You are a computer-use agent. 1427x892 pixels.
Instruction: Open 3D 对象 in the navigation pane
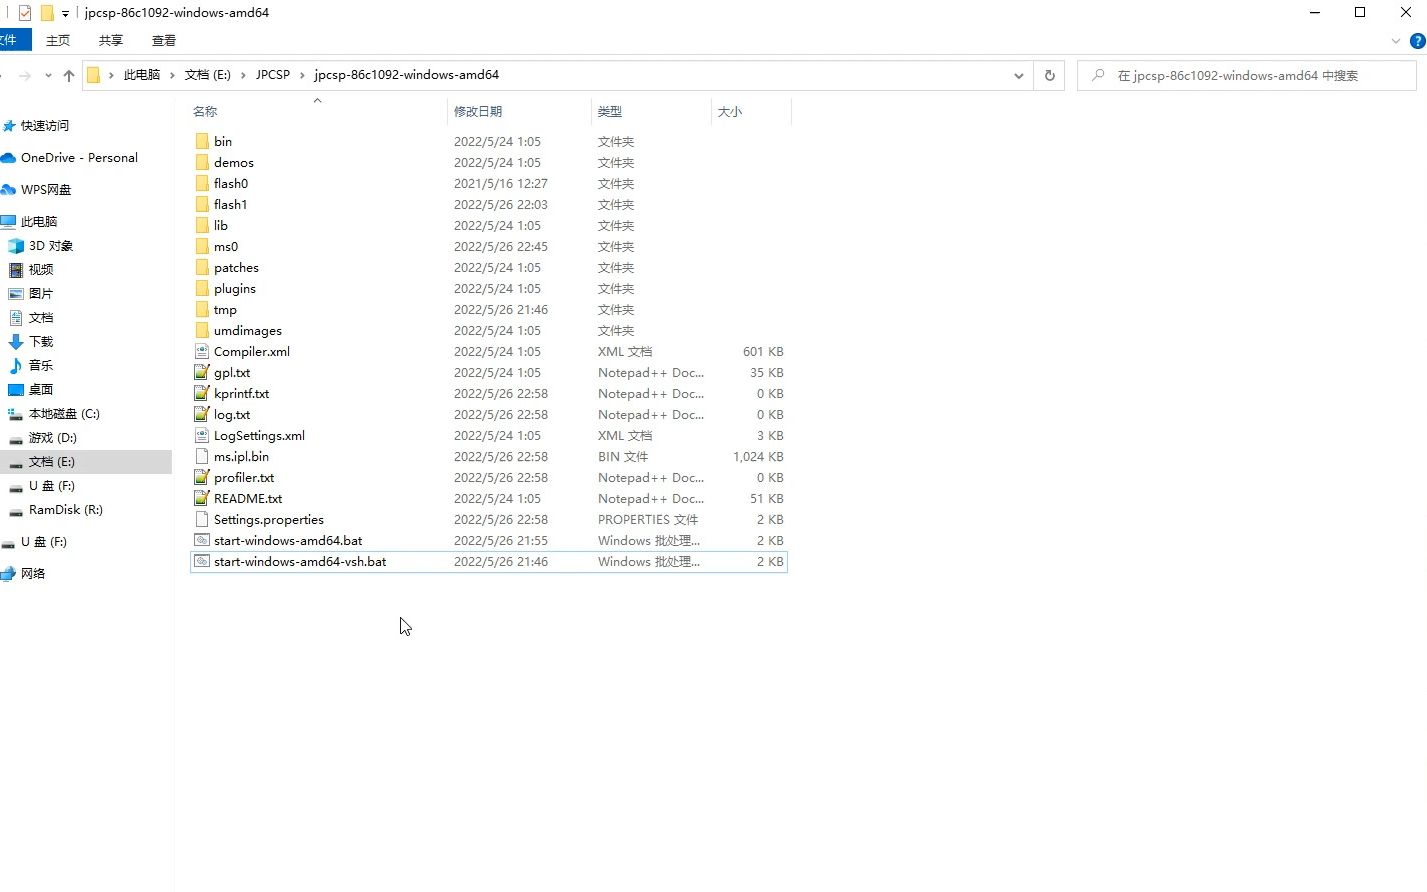point(51,245)
